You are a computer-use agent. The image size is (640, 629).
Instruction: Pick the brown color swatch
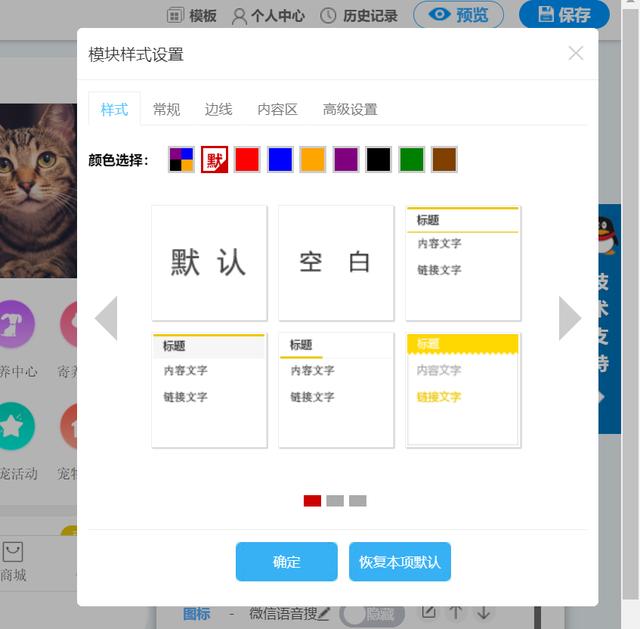tap(444, 159)
